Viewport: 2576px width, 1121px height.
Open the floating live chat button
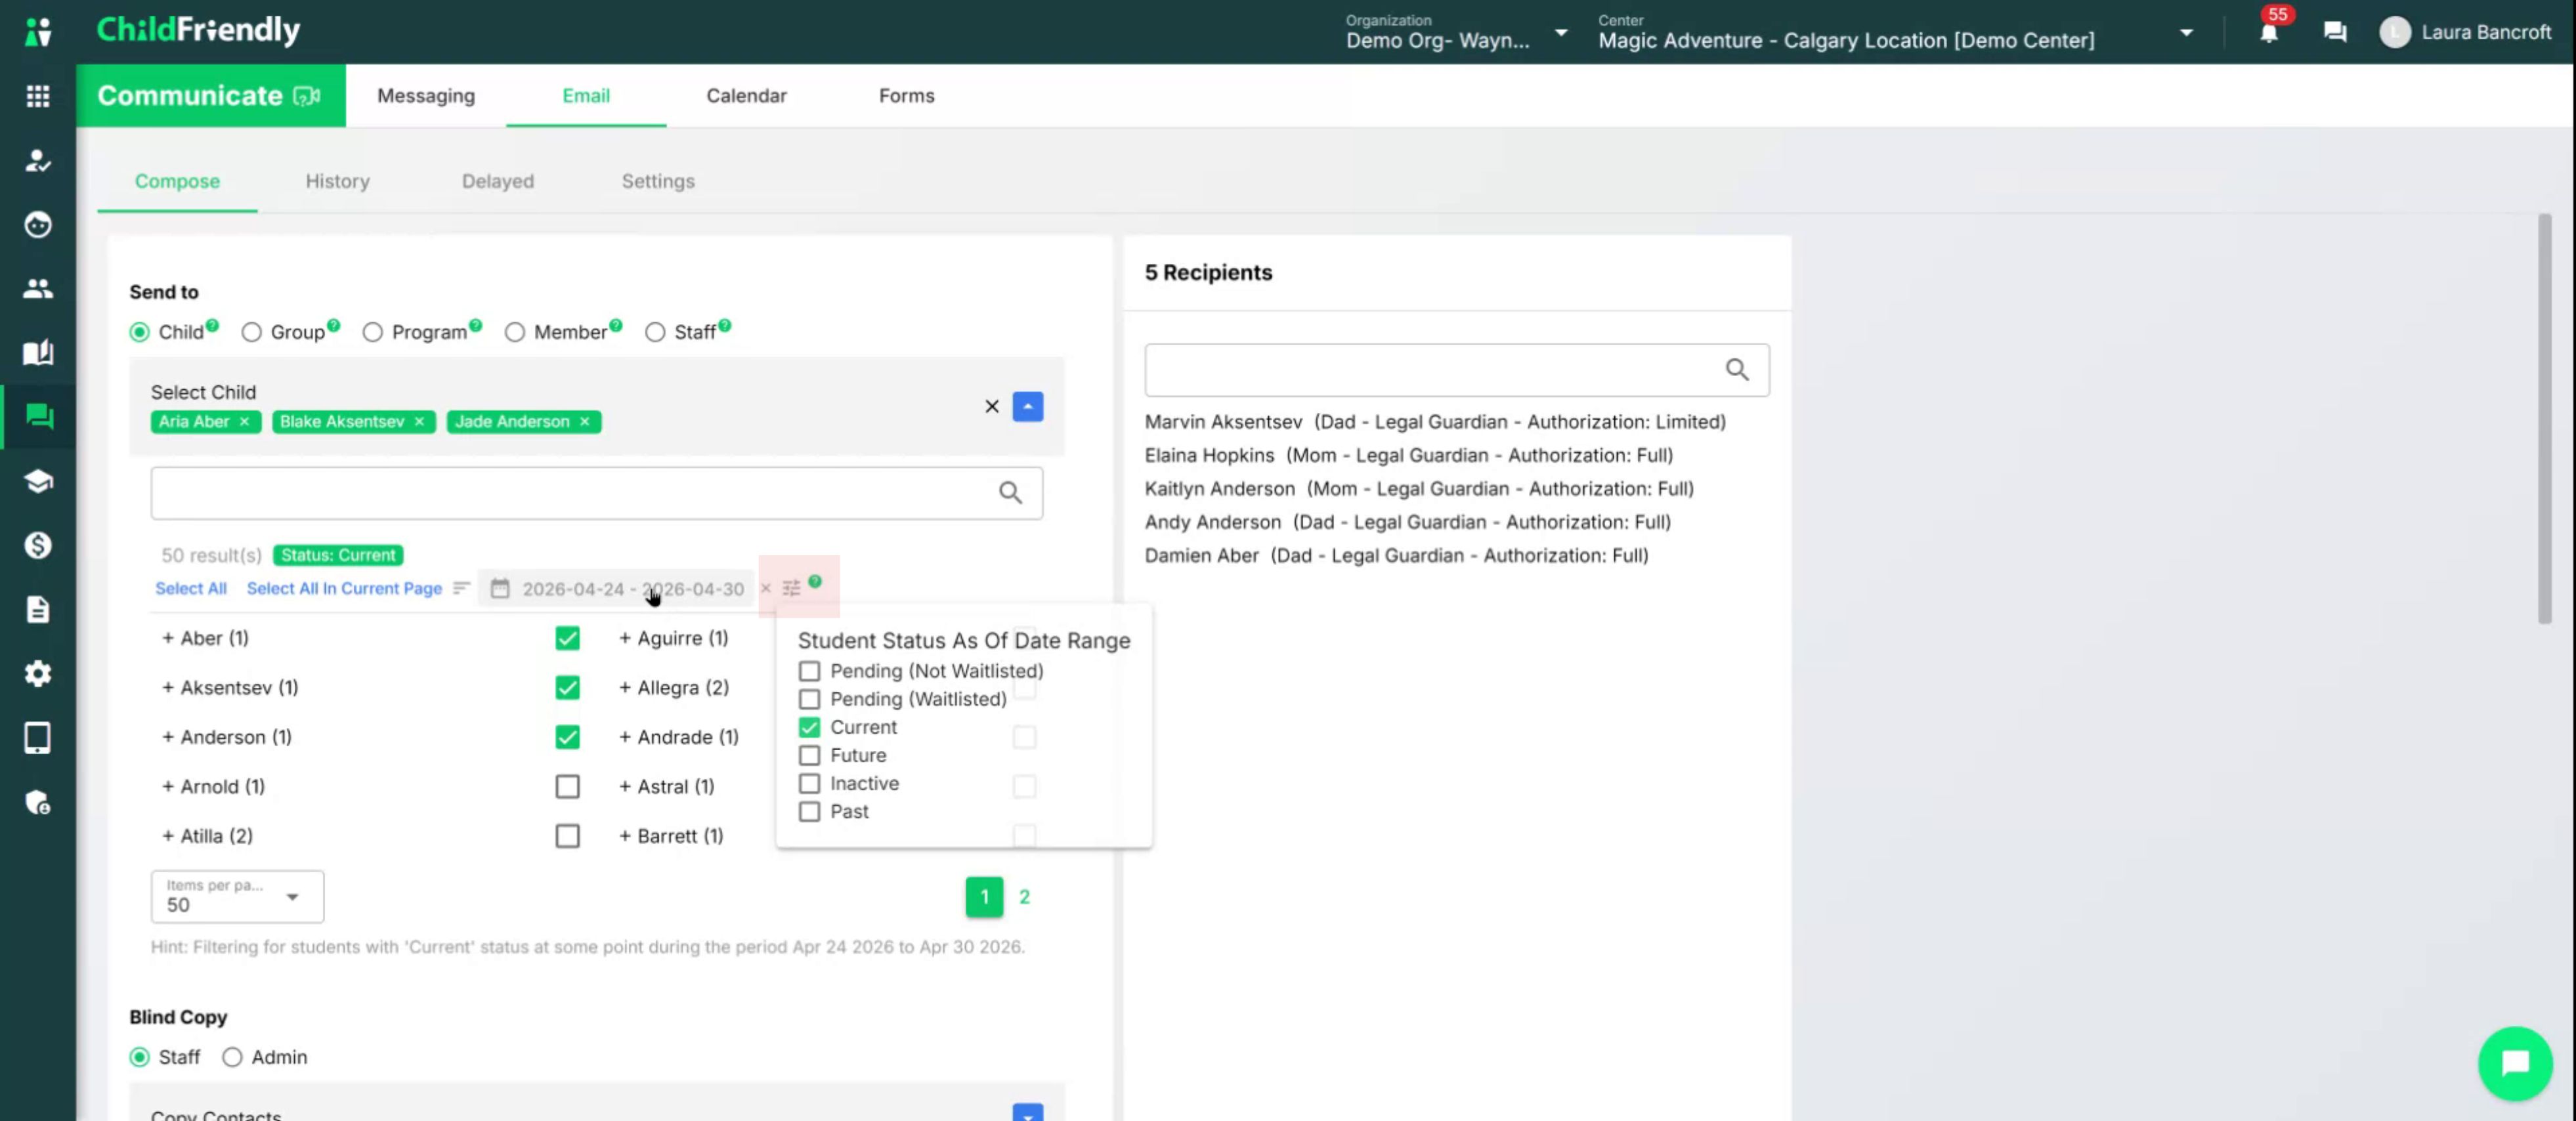2515,1063
